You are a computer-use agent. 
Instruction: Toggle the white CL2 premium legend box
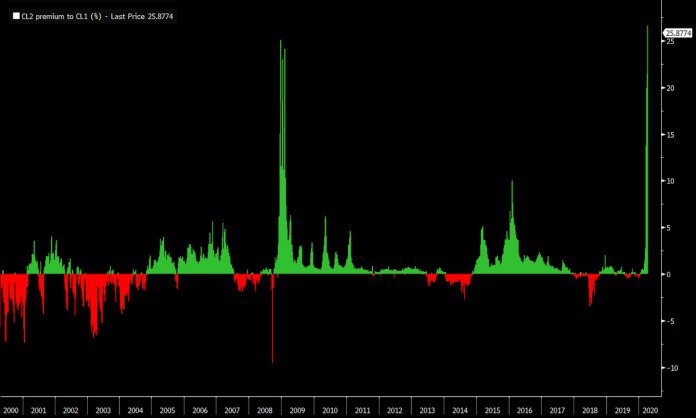coord(16,16)
